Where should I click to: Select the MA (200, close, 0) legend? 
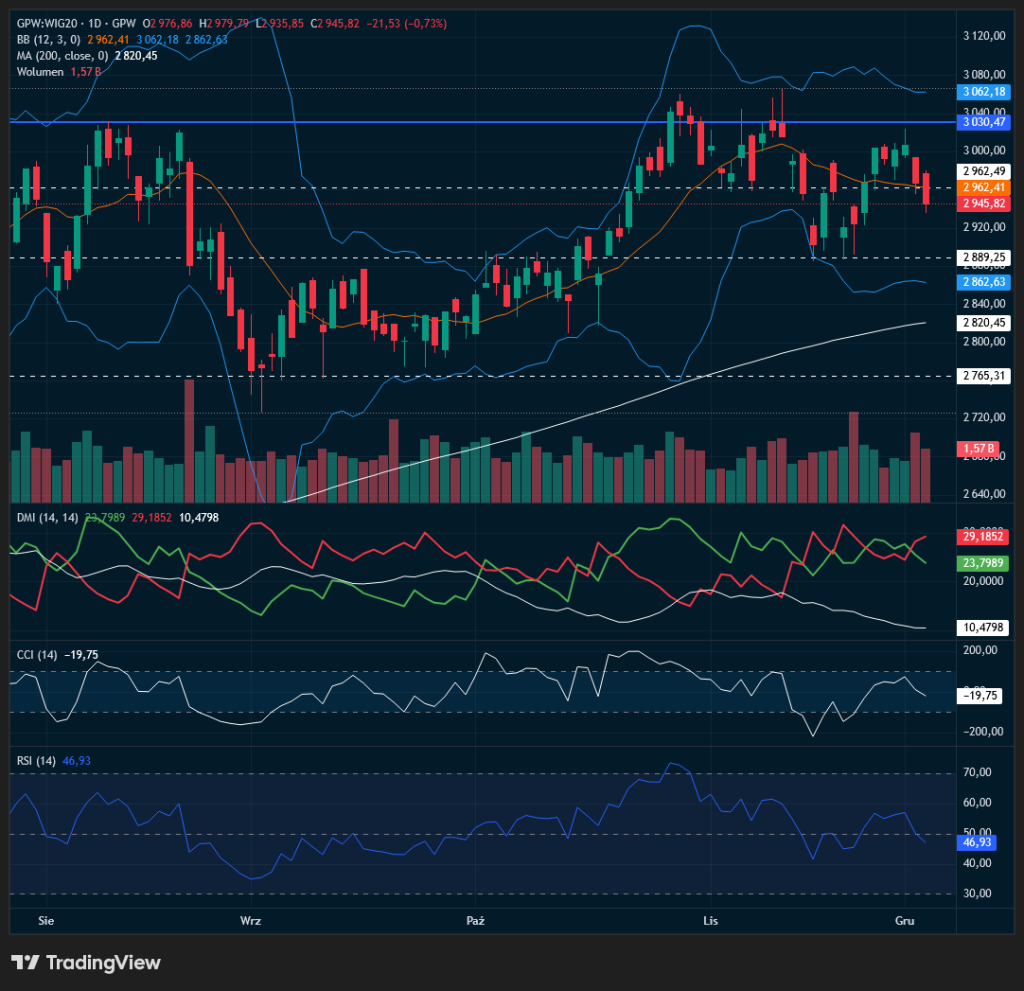click(x=62, y=55)
